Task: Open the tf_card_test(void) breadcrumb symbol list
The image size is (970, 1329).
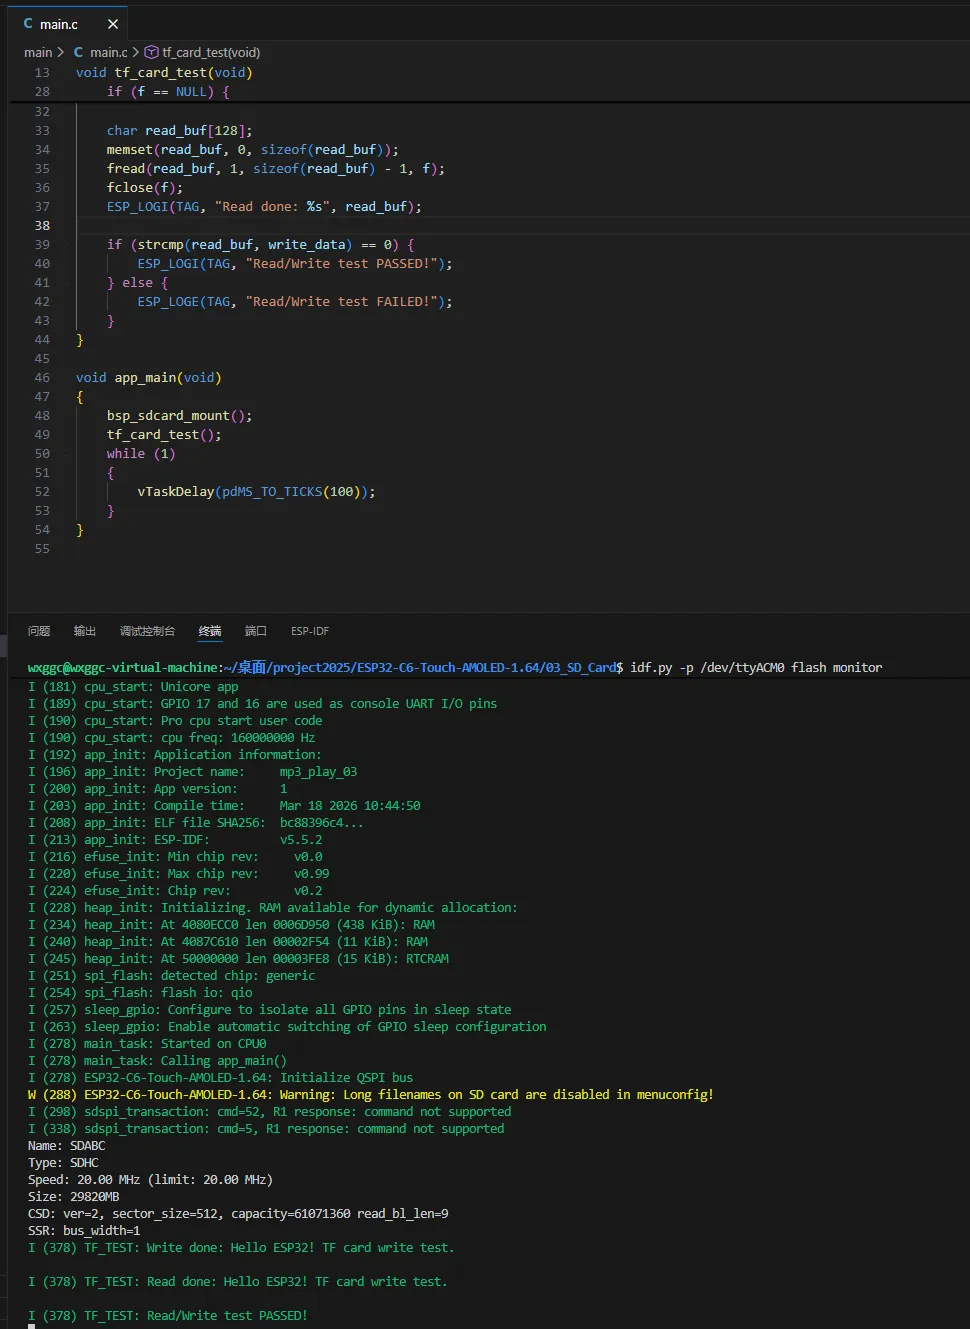Action: (x=210, y=52)
